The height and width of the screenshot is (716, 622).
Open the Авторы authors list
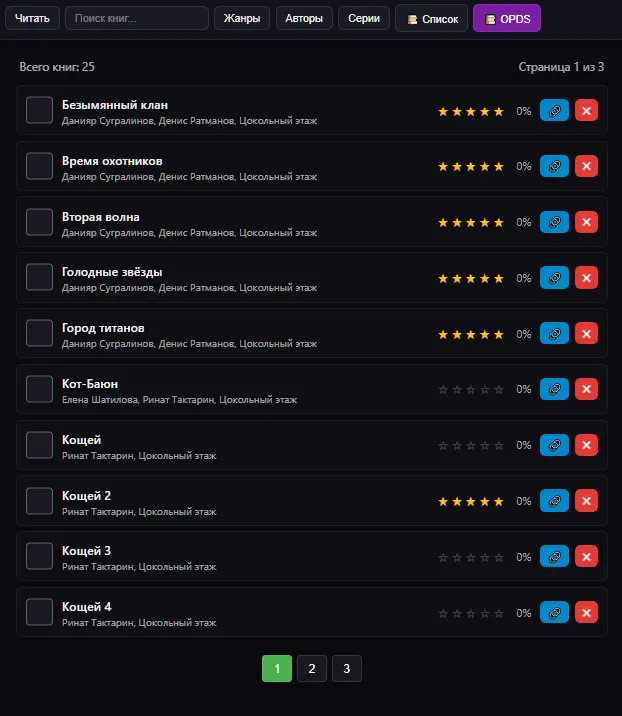click(x=304, y=18)
